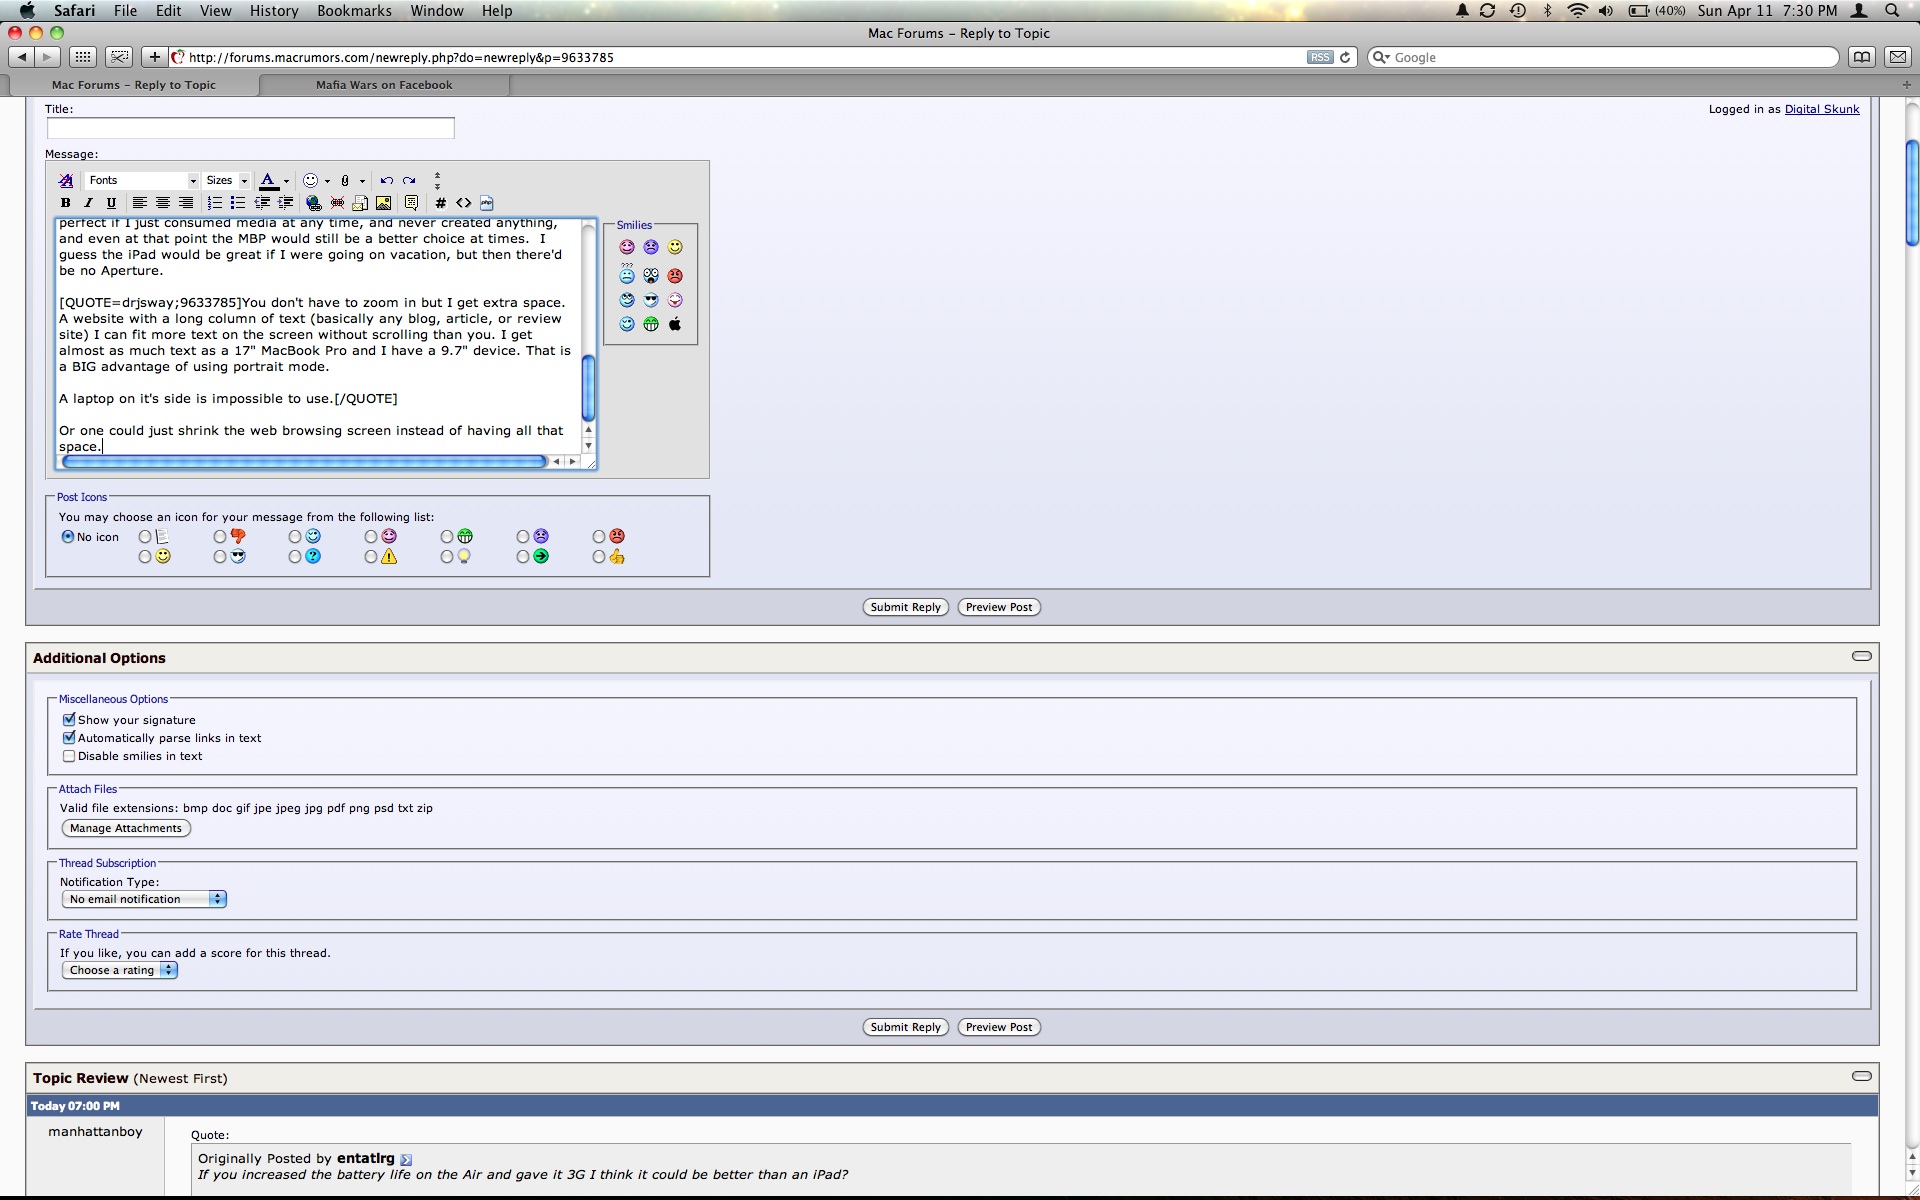Viewport: 1920px width, 1200px height.
Task: Switch to Mafia Wars on Facebook tab
Action: pyautogui.click(x=384, y=85)
